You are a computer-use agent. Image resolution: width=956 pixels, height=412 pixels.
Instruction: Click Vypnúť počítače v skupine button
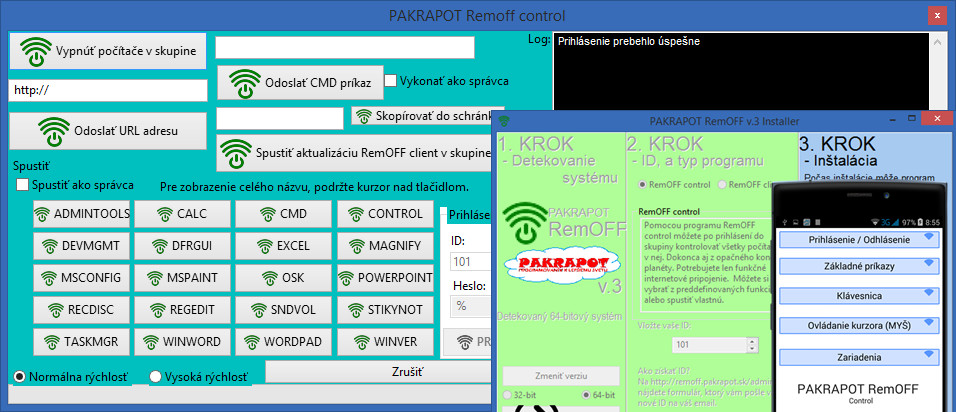point(108,51)
